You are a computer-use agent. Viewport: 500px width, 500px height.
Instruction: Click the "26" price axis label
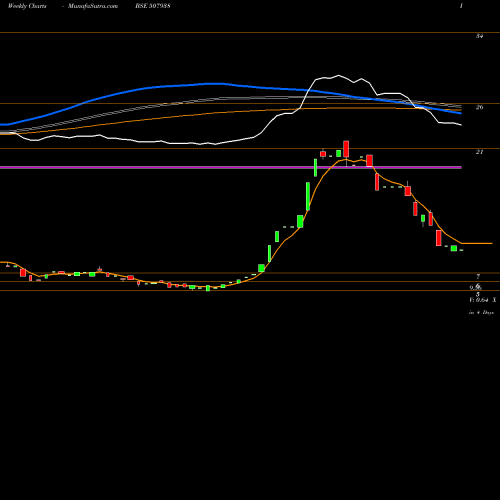point(479,107)
